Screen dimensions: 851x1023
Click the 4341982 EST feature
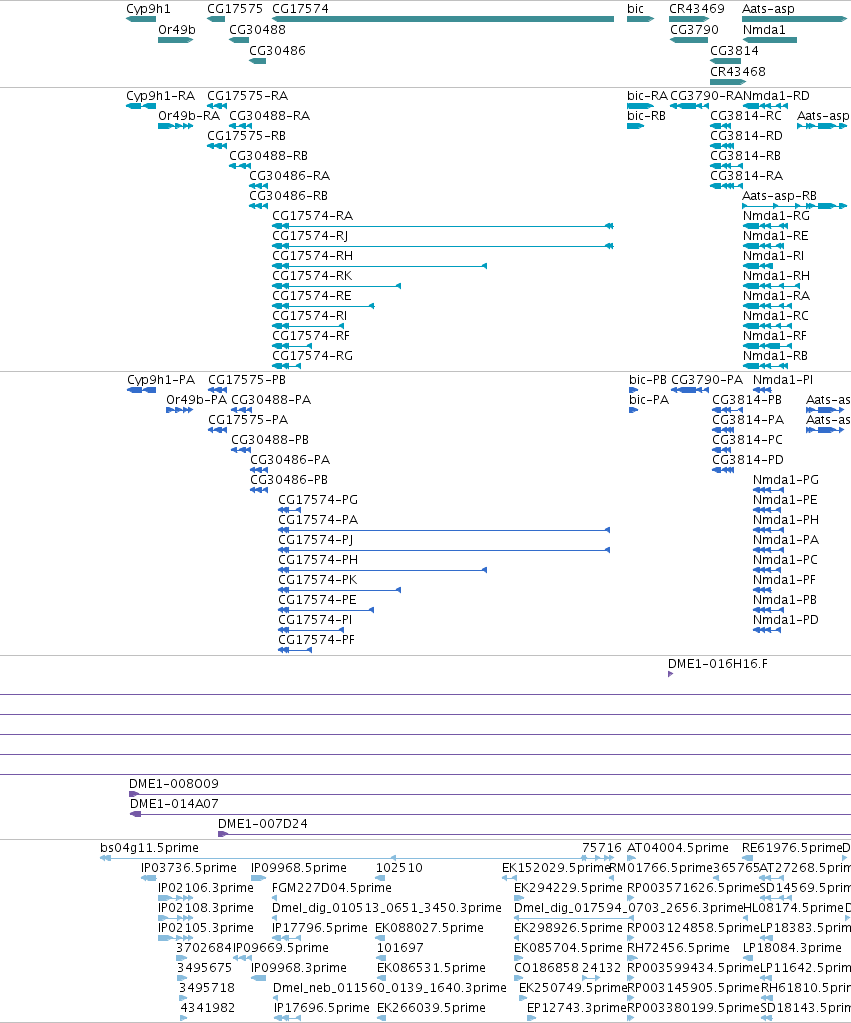coord(184,1018)
